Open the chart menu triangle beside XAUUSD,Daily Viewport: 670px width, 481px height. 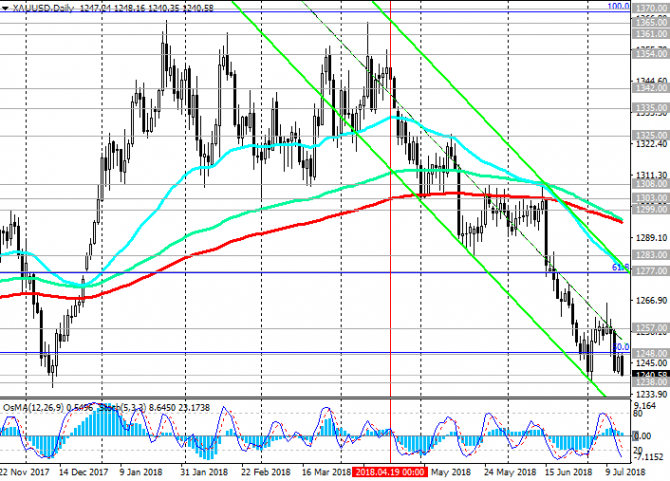(x=6, y=8)
